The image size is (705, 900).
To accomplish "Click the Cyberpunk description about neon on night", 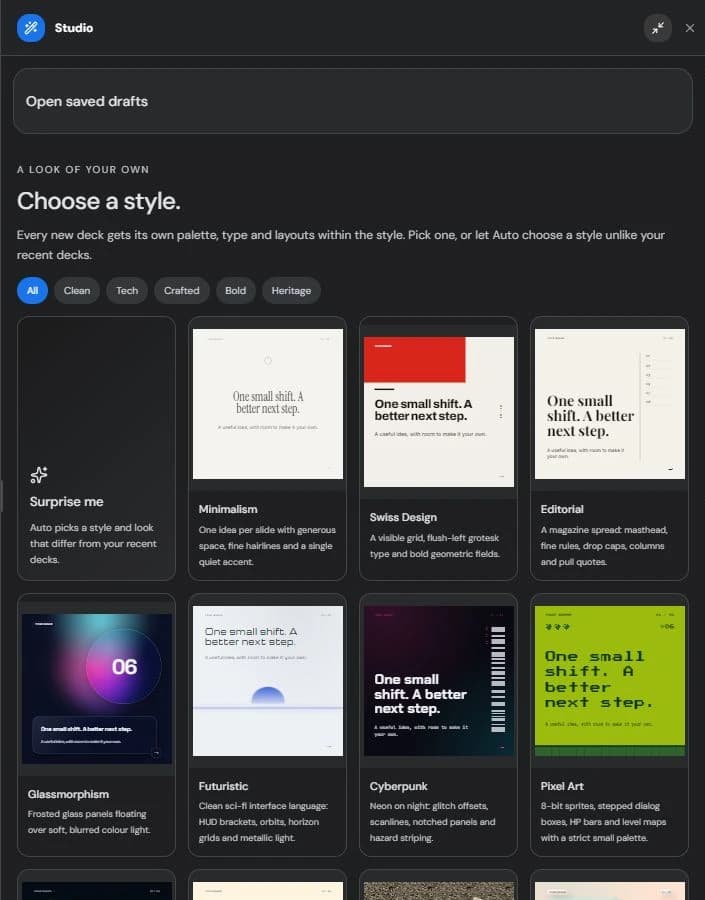I will pos(432,822).
